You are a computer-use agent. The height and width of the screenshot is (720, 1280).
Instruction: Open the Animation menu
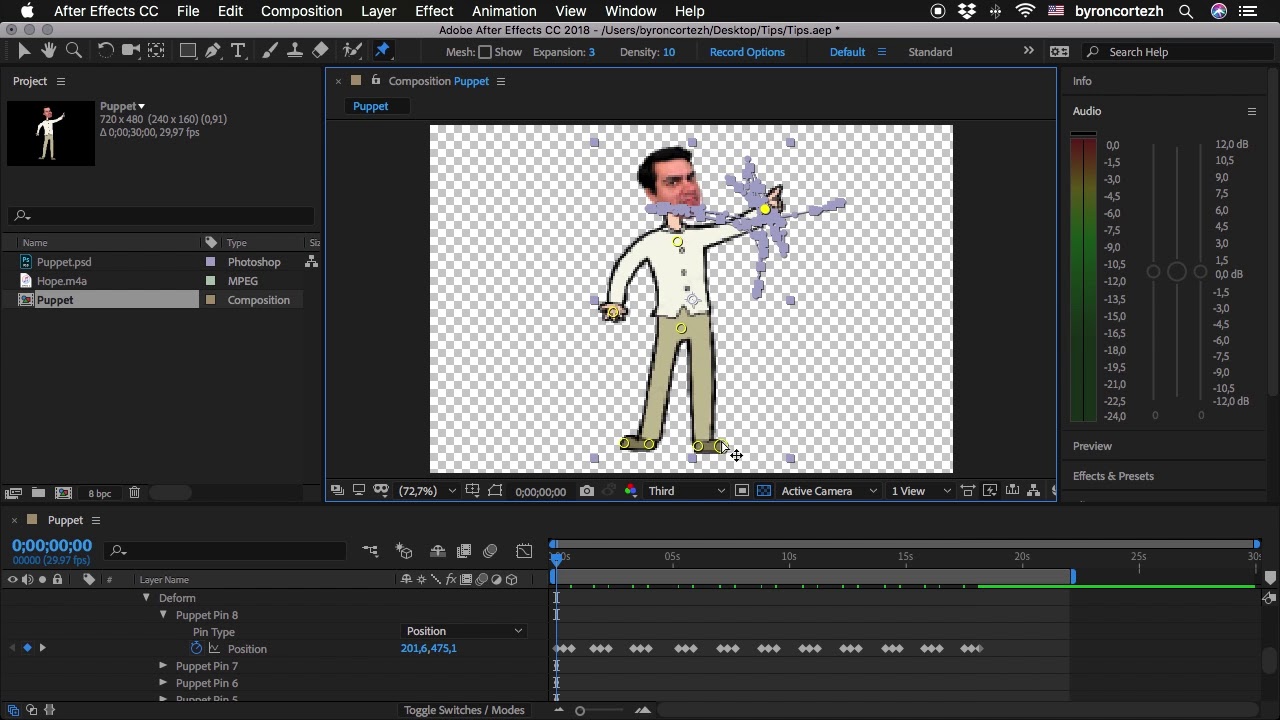(504, 11)
